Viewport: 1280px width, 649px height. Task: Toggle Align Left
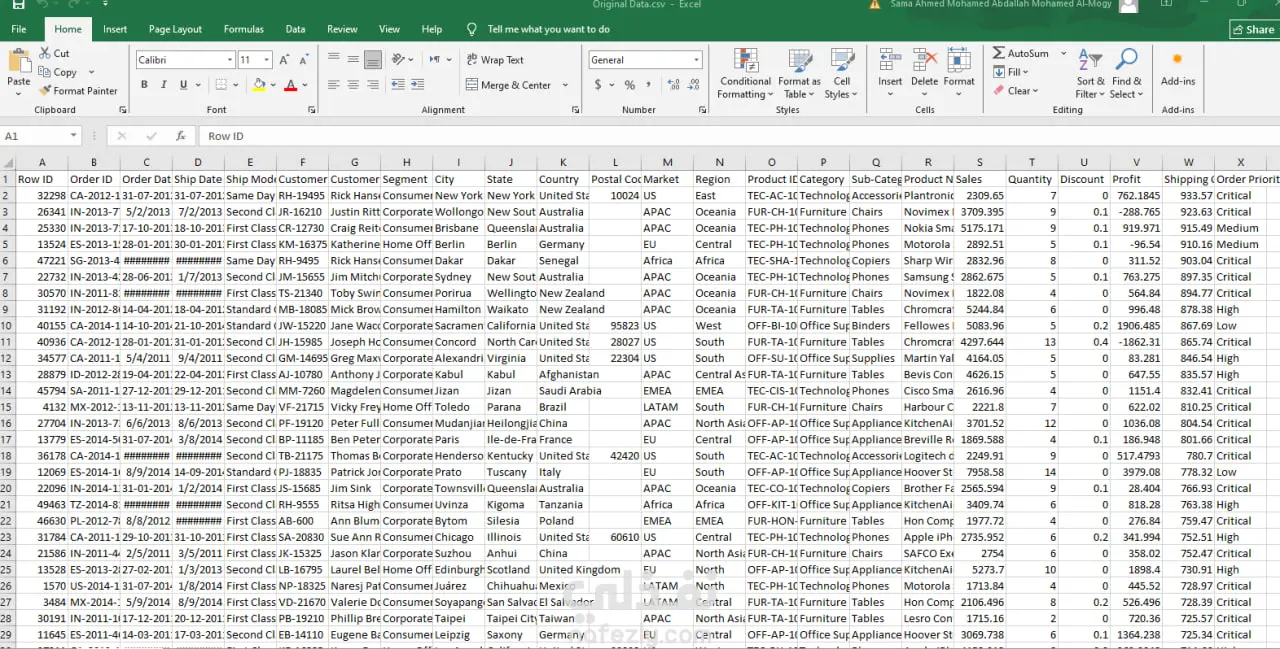(x=334, y=85)
